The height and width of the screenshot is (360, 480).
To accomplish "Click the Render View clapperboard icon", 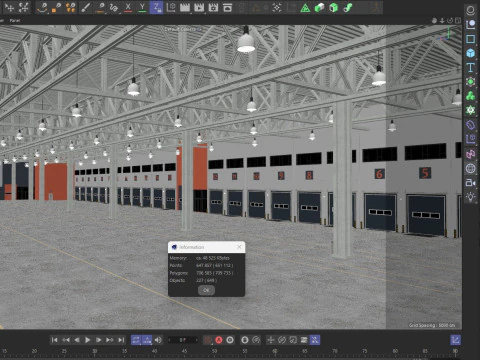I will point(185,7).
